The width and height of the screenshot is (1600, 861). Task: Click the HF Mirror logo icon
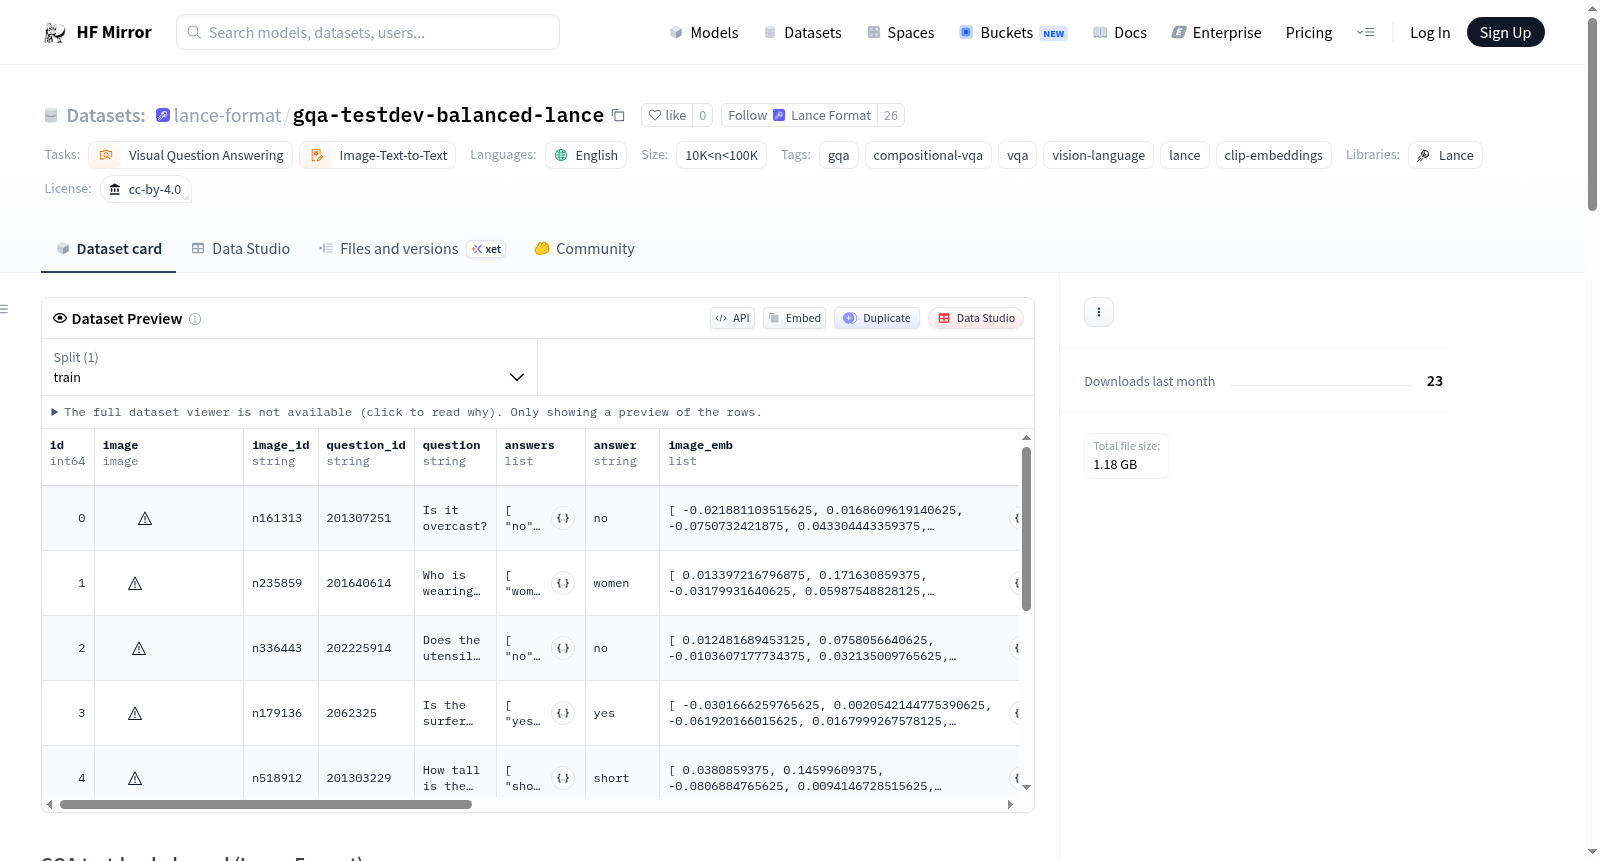pyautogui.click(x=55, y=33)
